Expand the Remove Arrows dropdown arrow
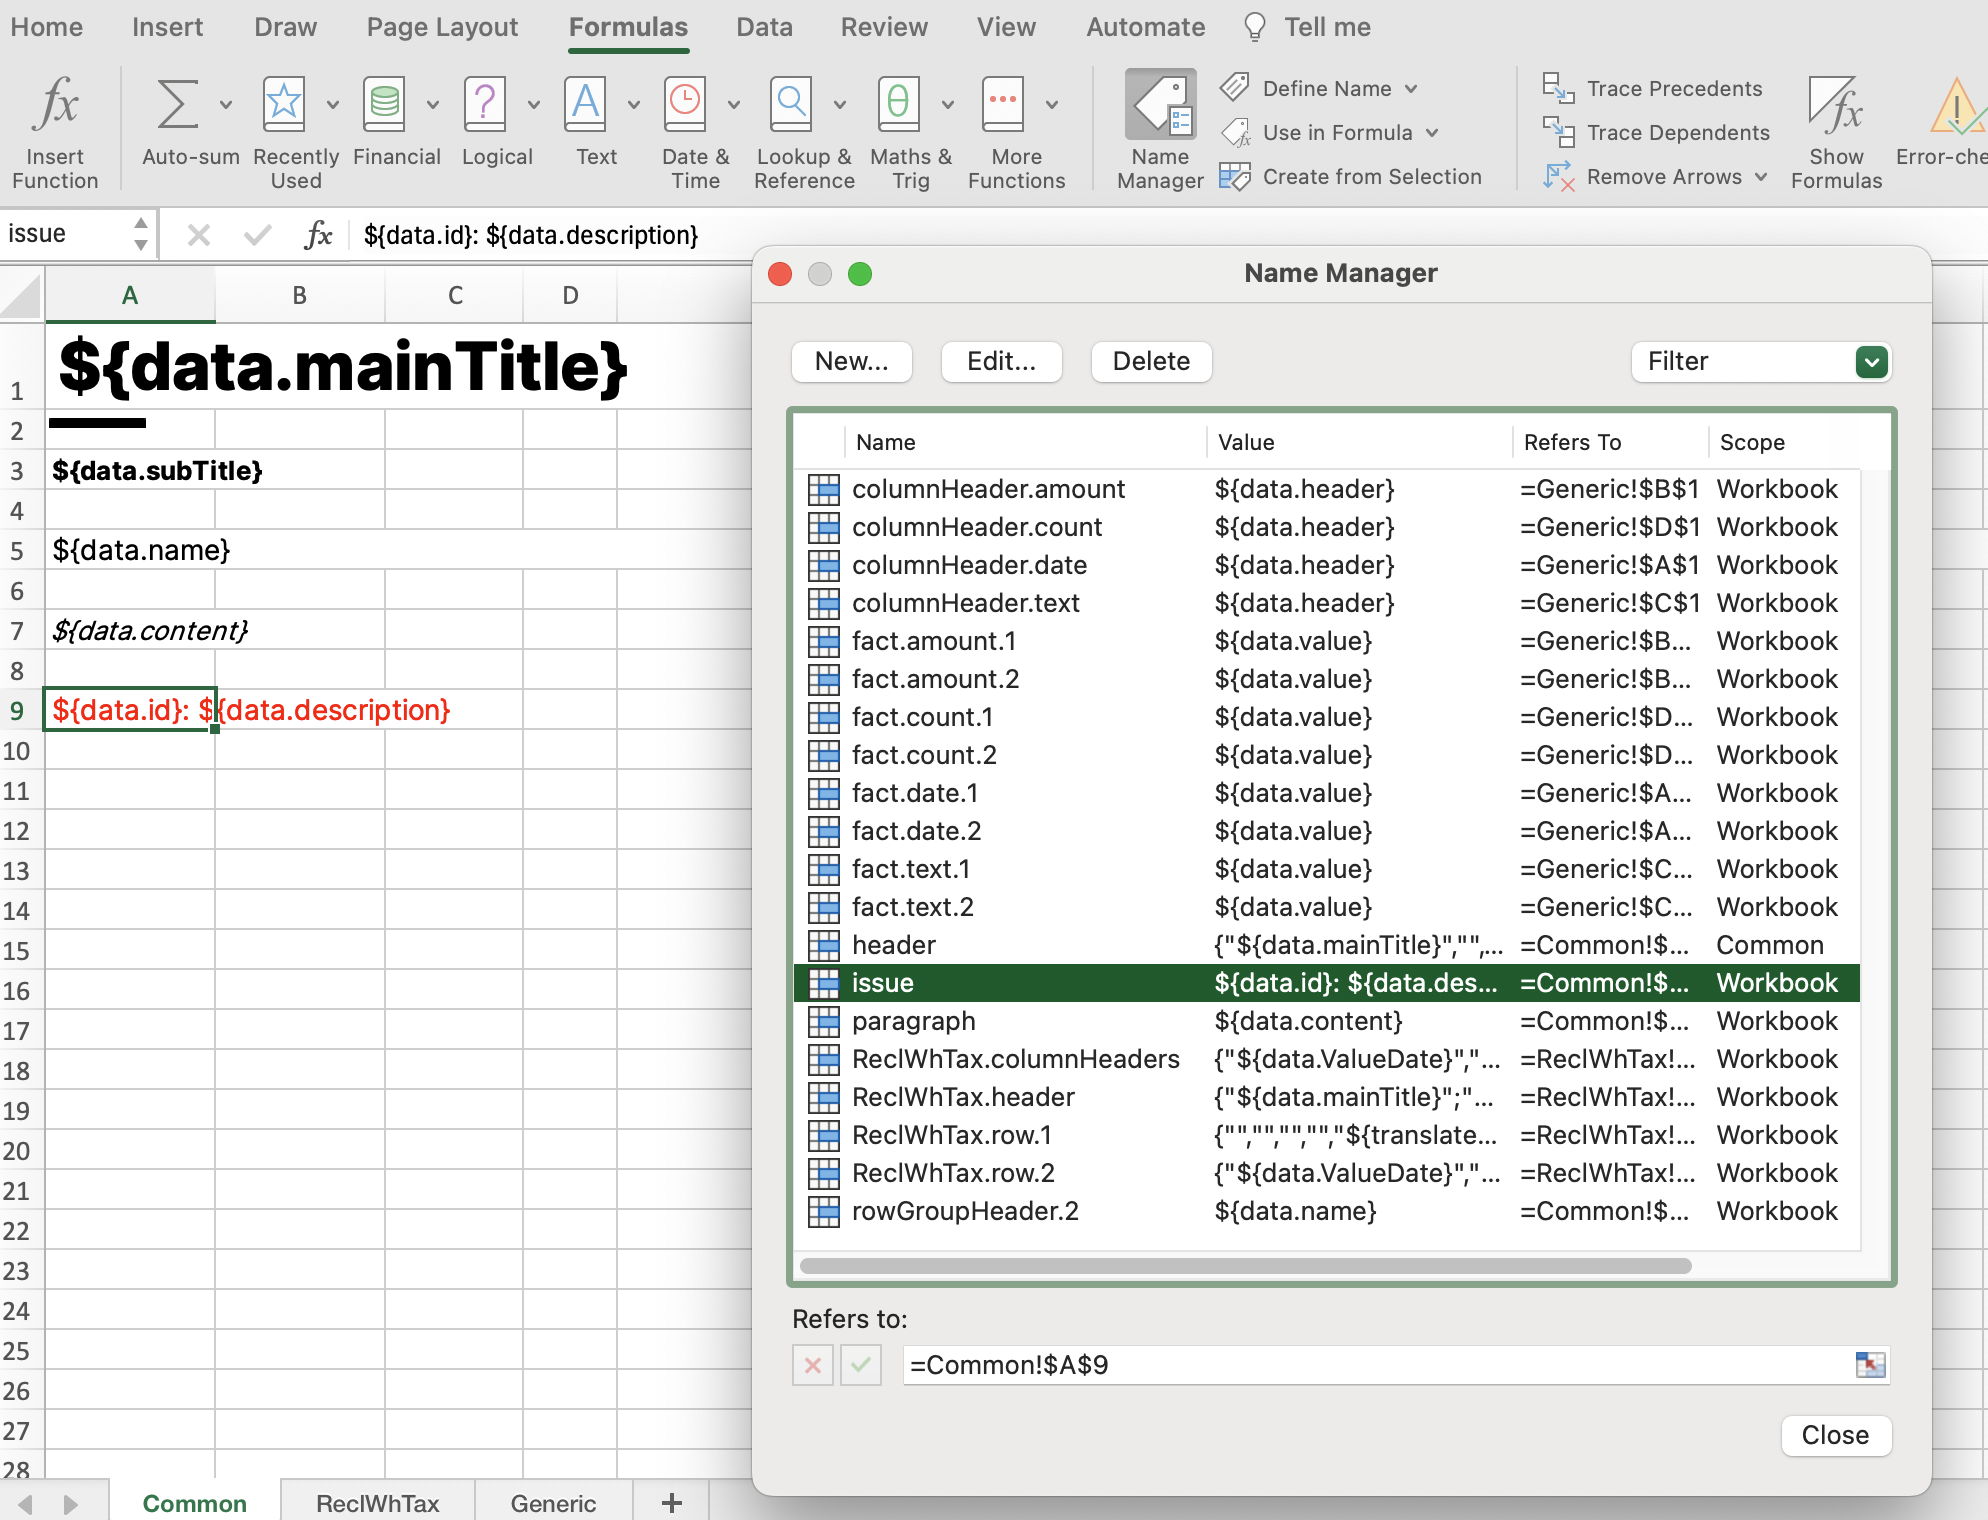1988x1520 pixels. coord(1761,176)
